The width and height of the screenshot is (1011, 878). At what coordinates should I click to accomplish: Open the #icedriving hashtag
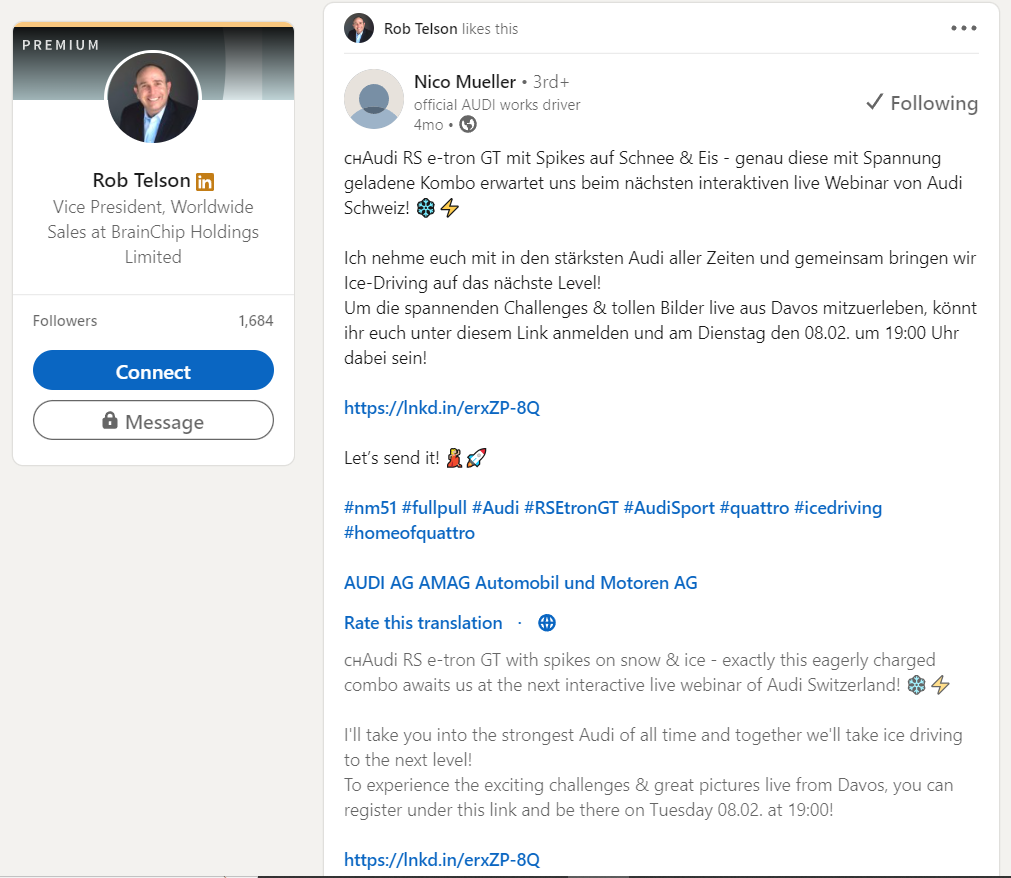point(838,508)
